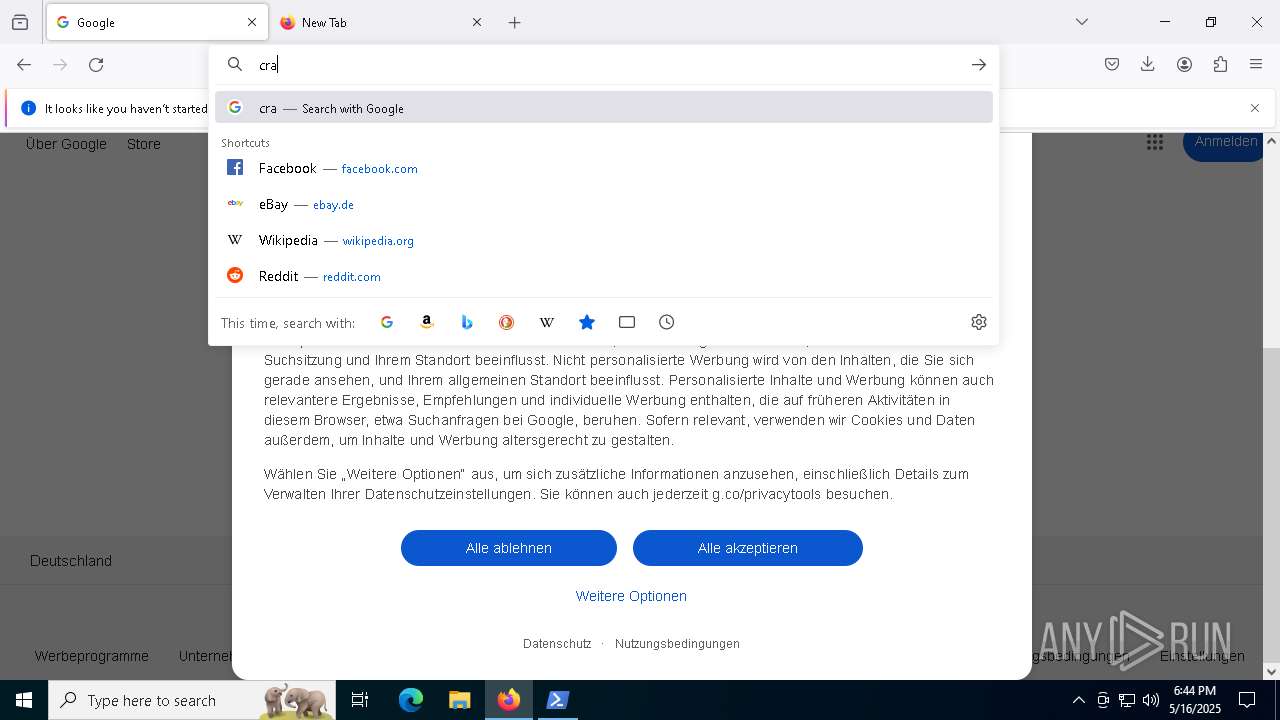Open the volume tray icon
Screen dimensions: 1280x720
click(1151, 700)
